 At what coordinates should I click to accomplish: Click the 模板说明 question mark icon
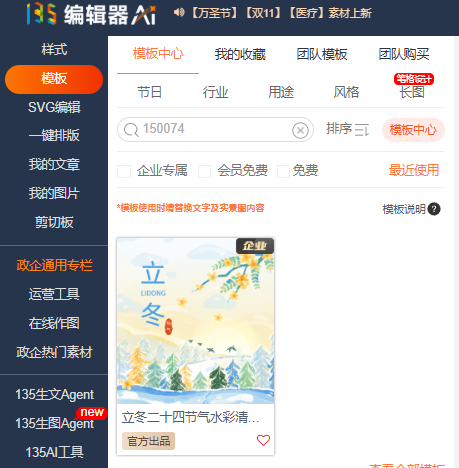click(x=434, y=209)
